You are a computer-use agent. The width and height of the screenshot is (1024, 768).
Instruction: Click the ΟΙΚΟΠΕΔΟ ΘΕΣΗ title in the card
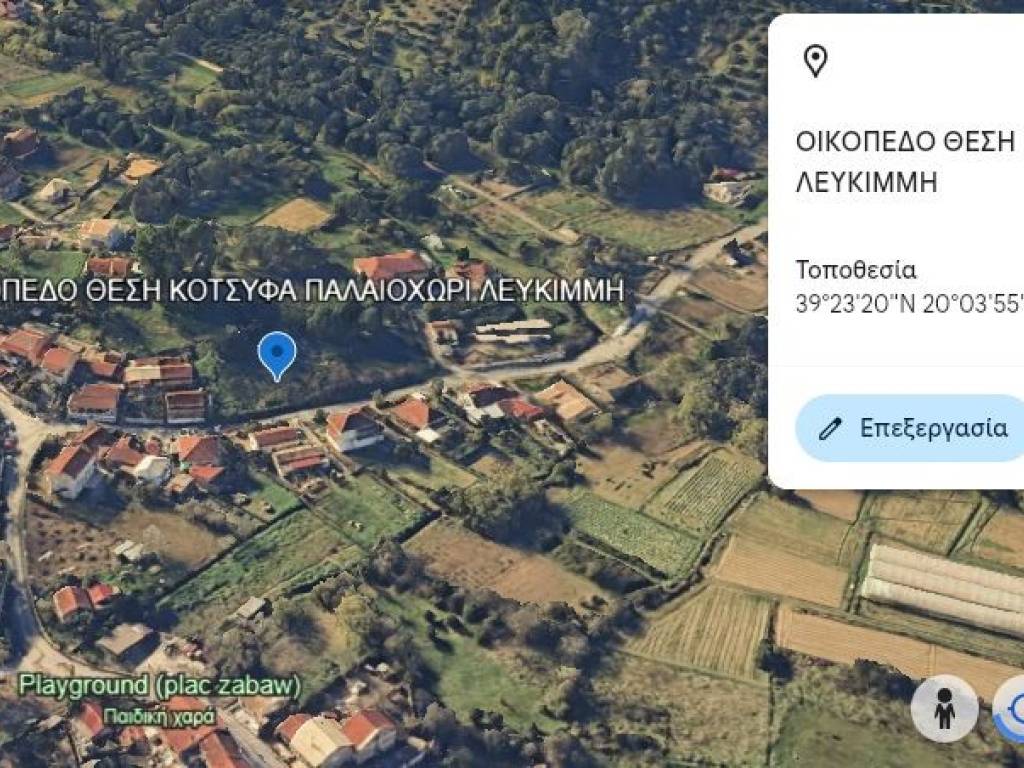(905, 141)
